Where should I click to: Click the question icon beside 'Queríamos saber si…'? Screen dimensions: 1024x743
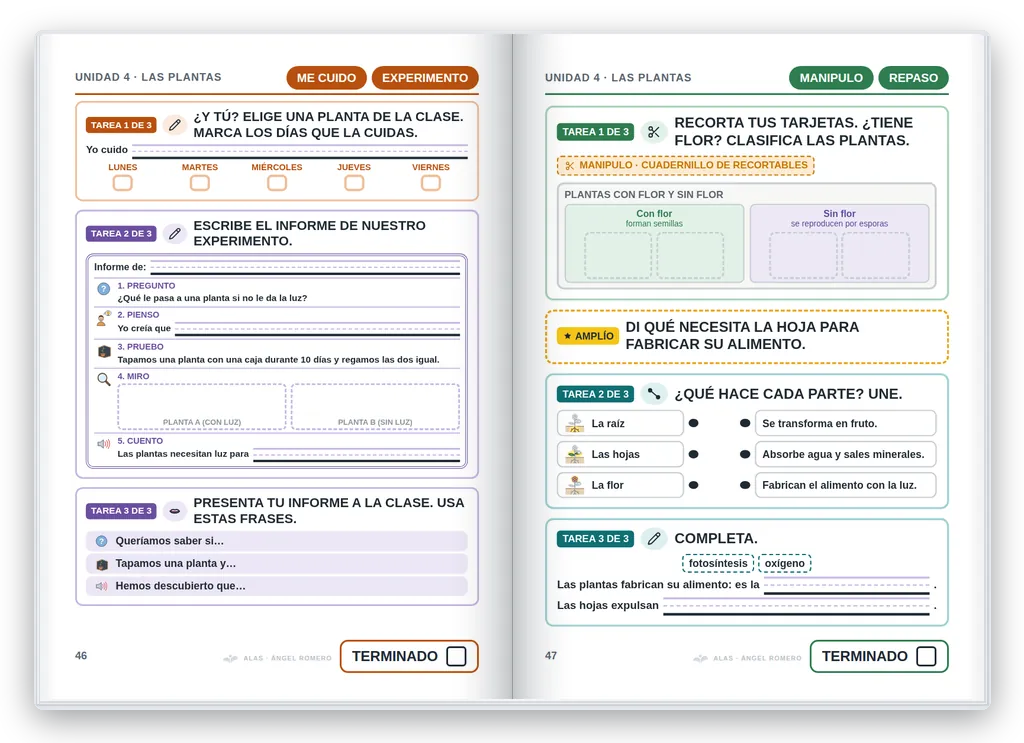point(101,541)
